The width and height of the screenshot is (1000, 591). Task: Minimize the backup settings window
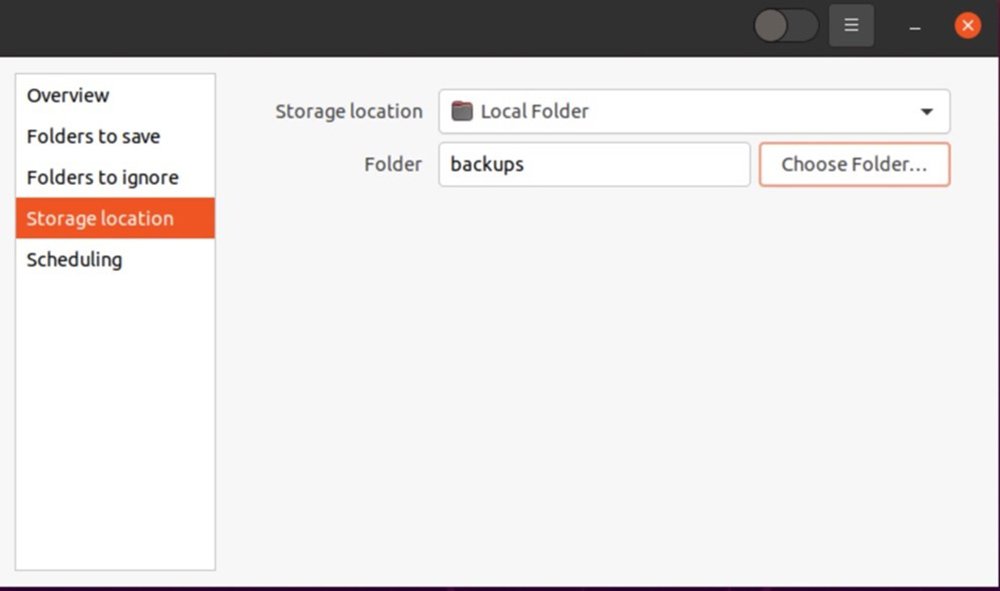click(x=914, y=27)
